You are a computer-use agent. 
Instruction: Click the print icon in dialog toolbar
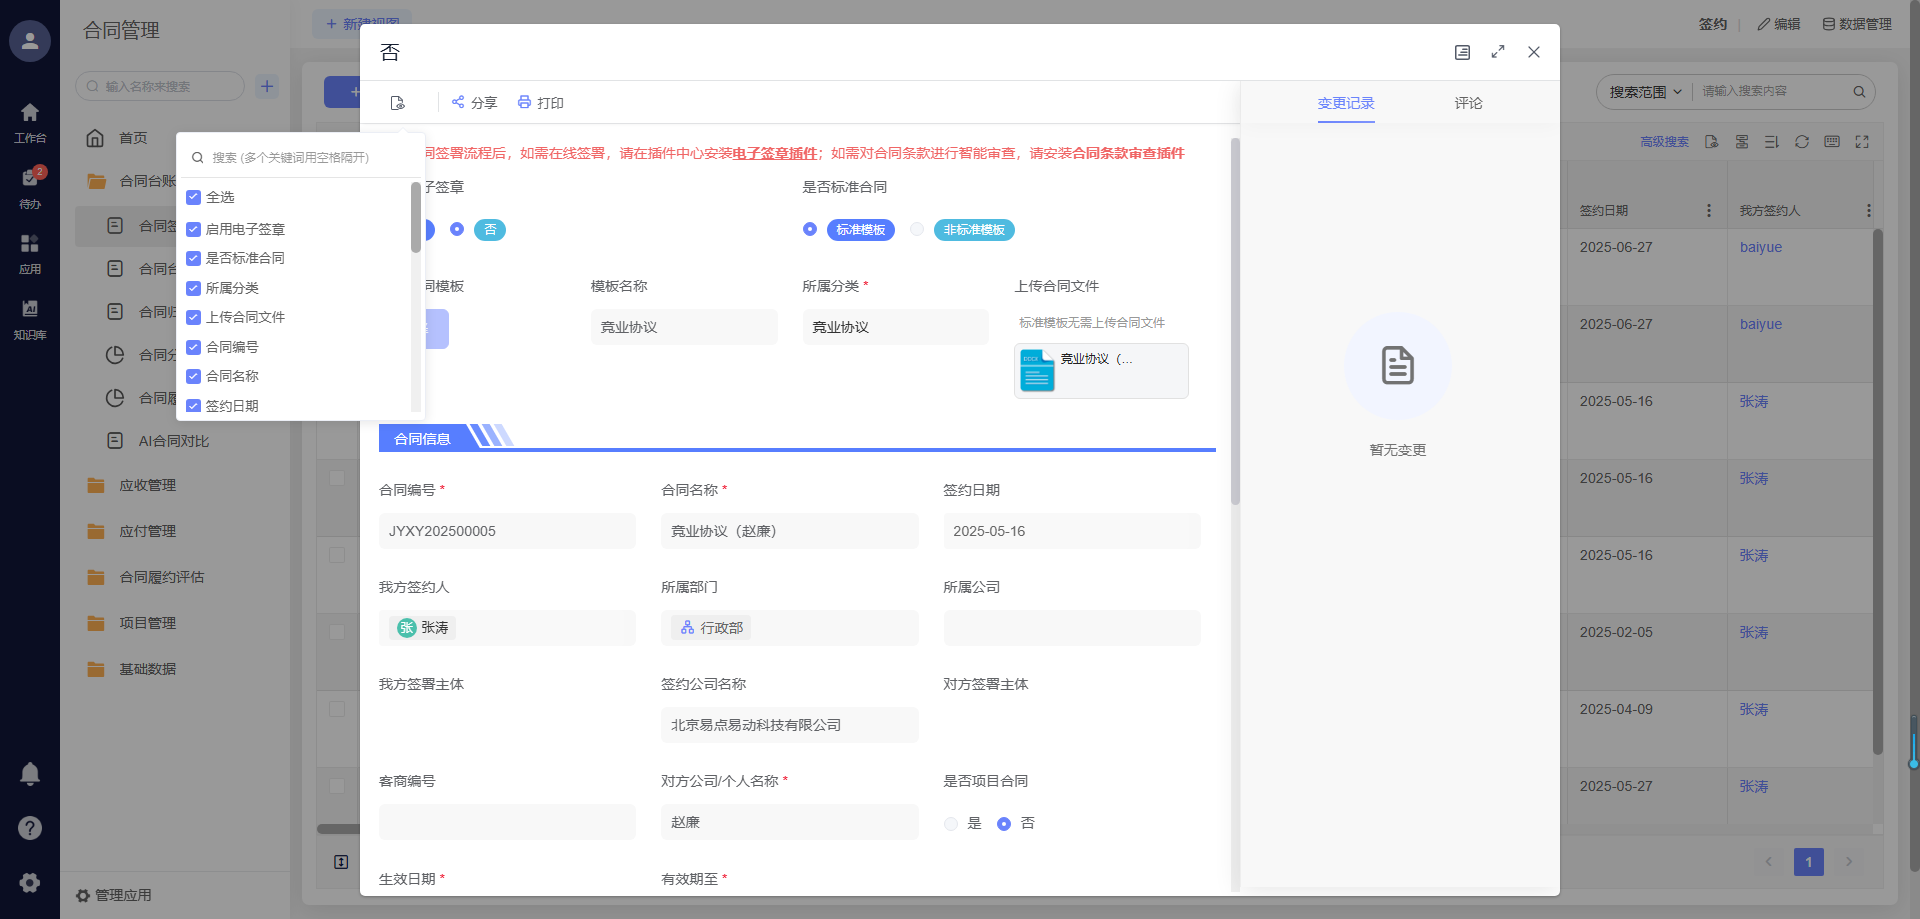click(x=524, y=102)
